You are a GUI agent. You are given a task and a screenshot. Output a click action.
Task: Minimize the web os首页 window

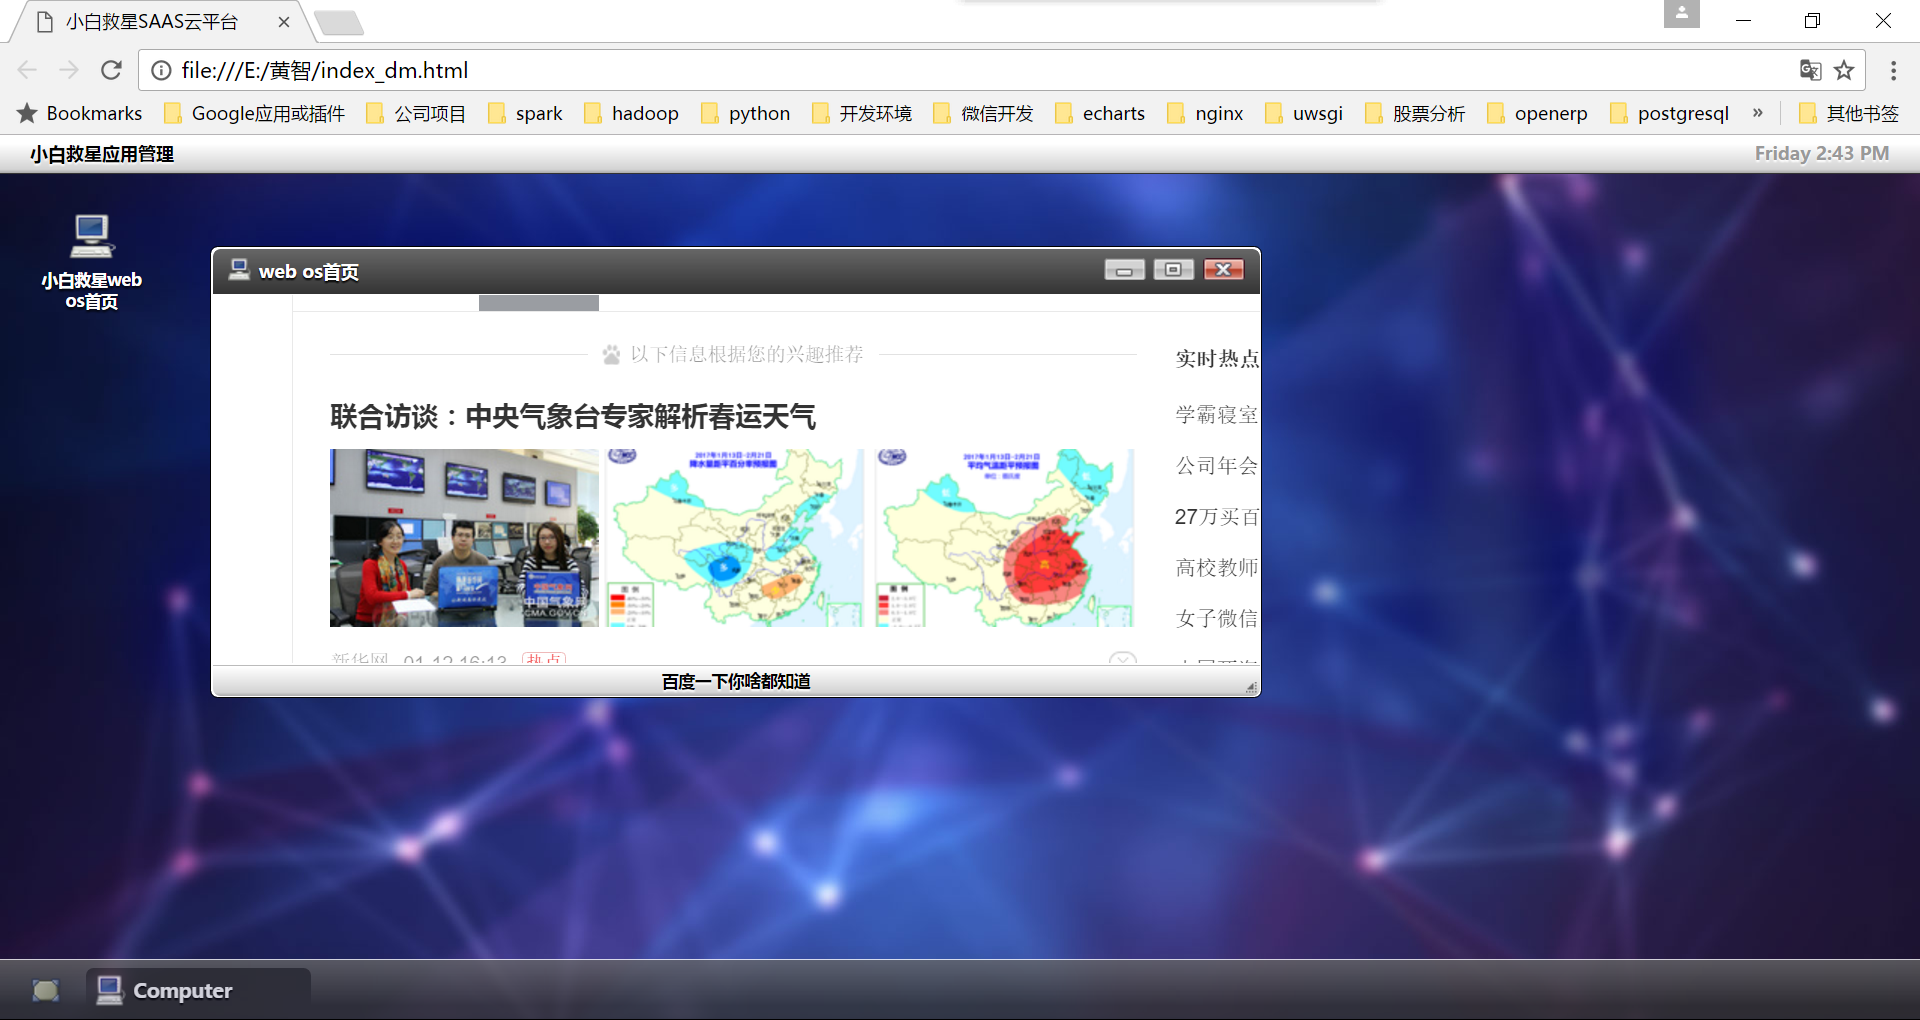tap(1124, 270)
